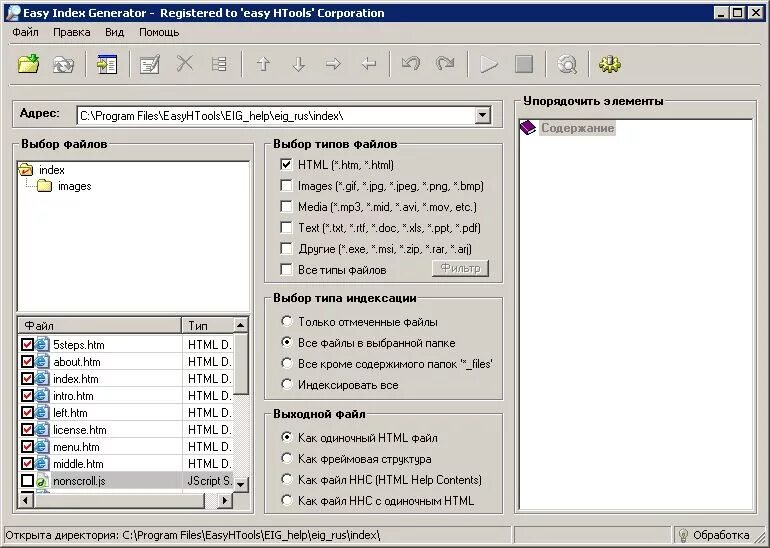Select Все кроме содержимого папок '*_files' option
Screen dimensions: 770x548
287,363
